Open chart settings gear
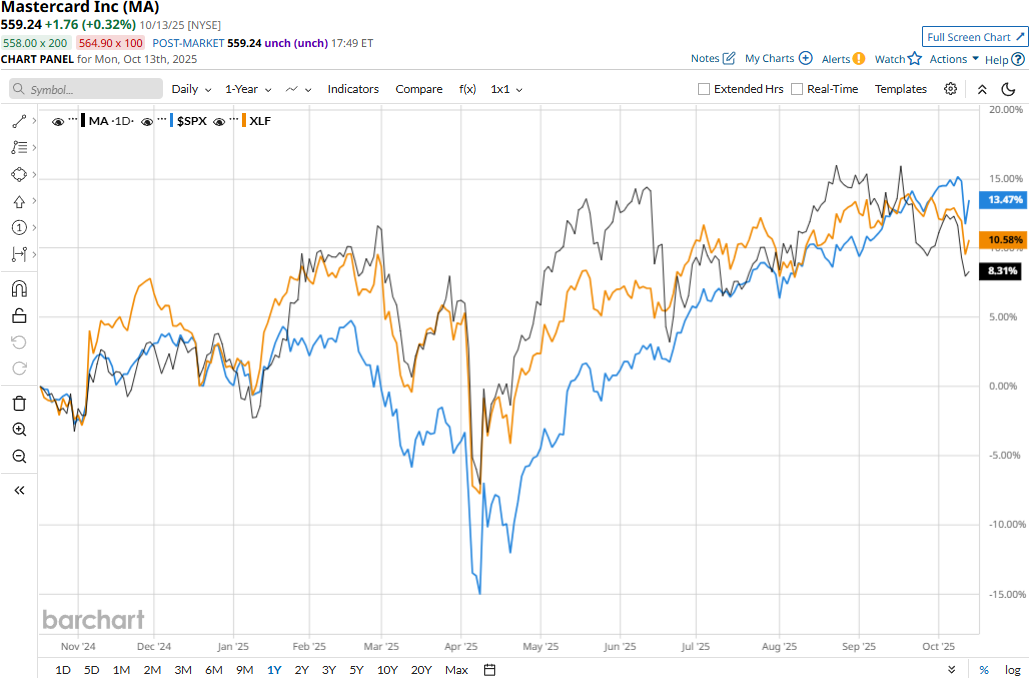Screen dimensions: 1032x678 click(950, 89)
